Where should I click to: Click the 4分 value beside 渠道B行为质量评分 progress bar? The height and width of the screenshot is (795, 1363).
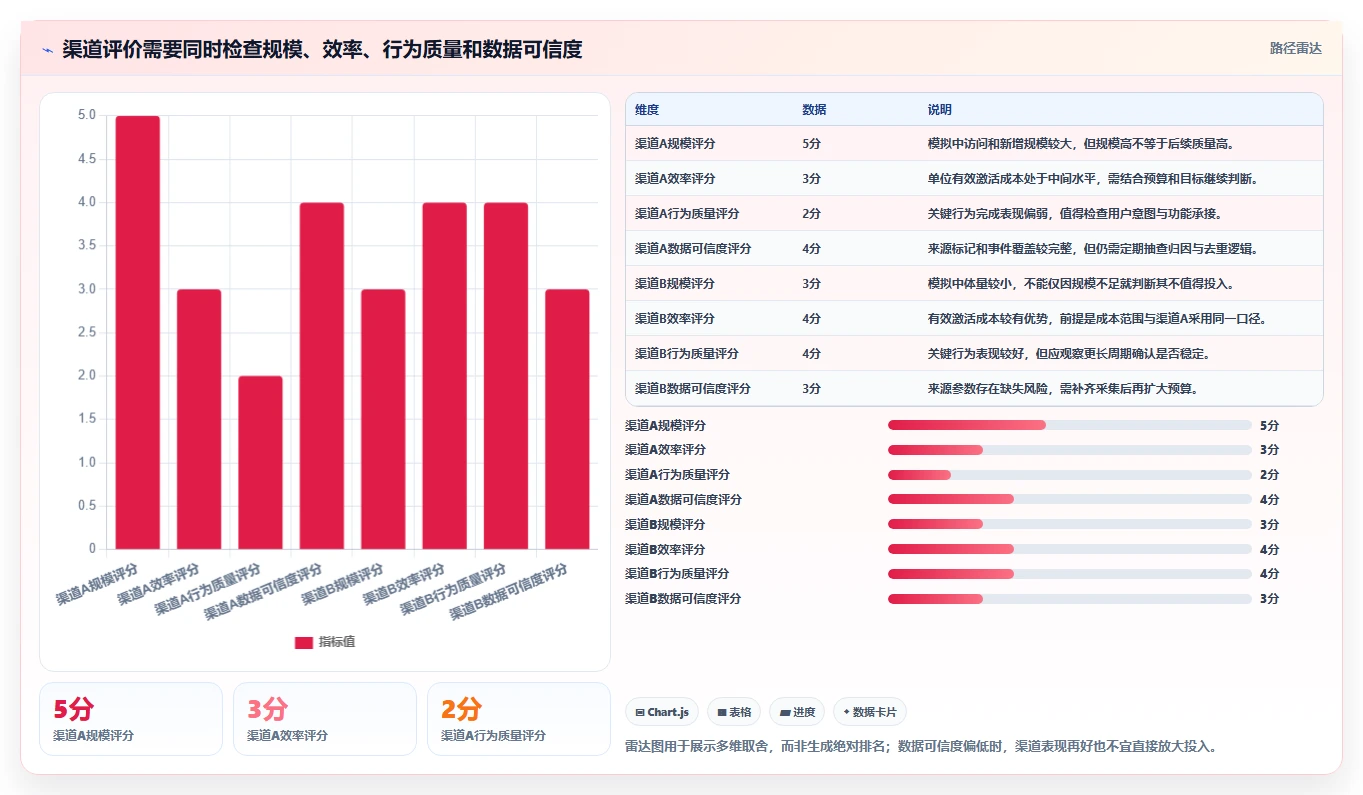click(x=1269, y=574)
